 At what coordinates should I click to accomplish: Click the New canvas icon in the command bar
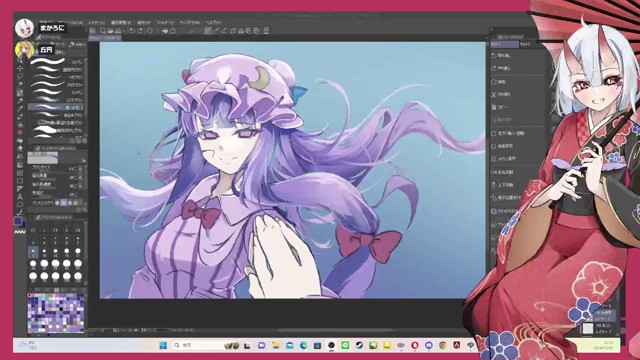(102, 31)
